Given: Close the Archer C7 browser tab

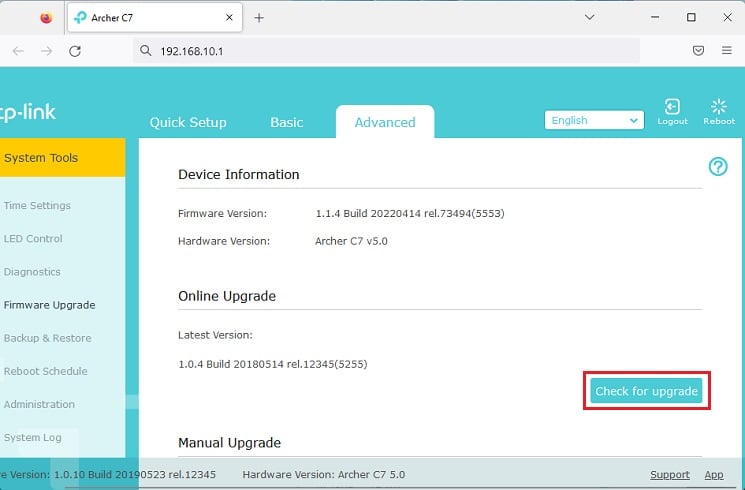Looking at the screenshot, I should click(229, 18).
